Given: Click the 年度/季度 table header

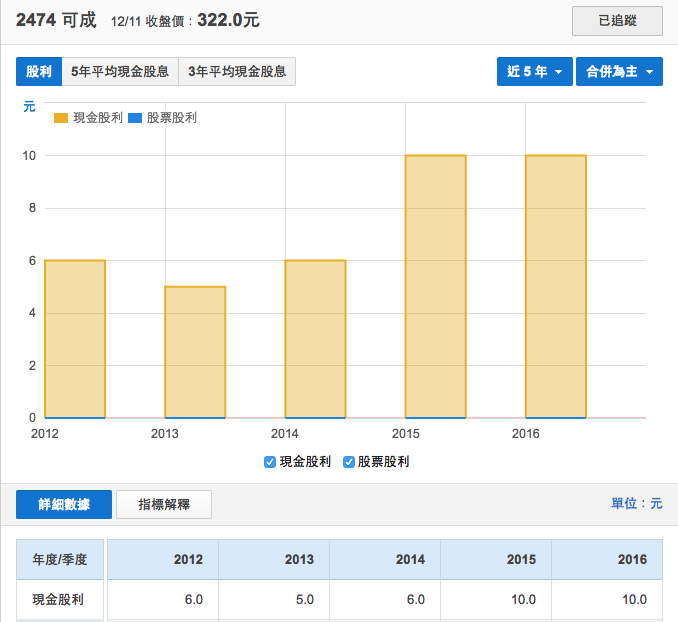Looking at the screenshot, I should pos(61,559).
